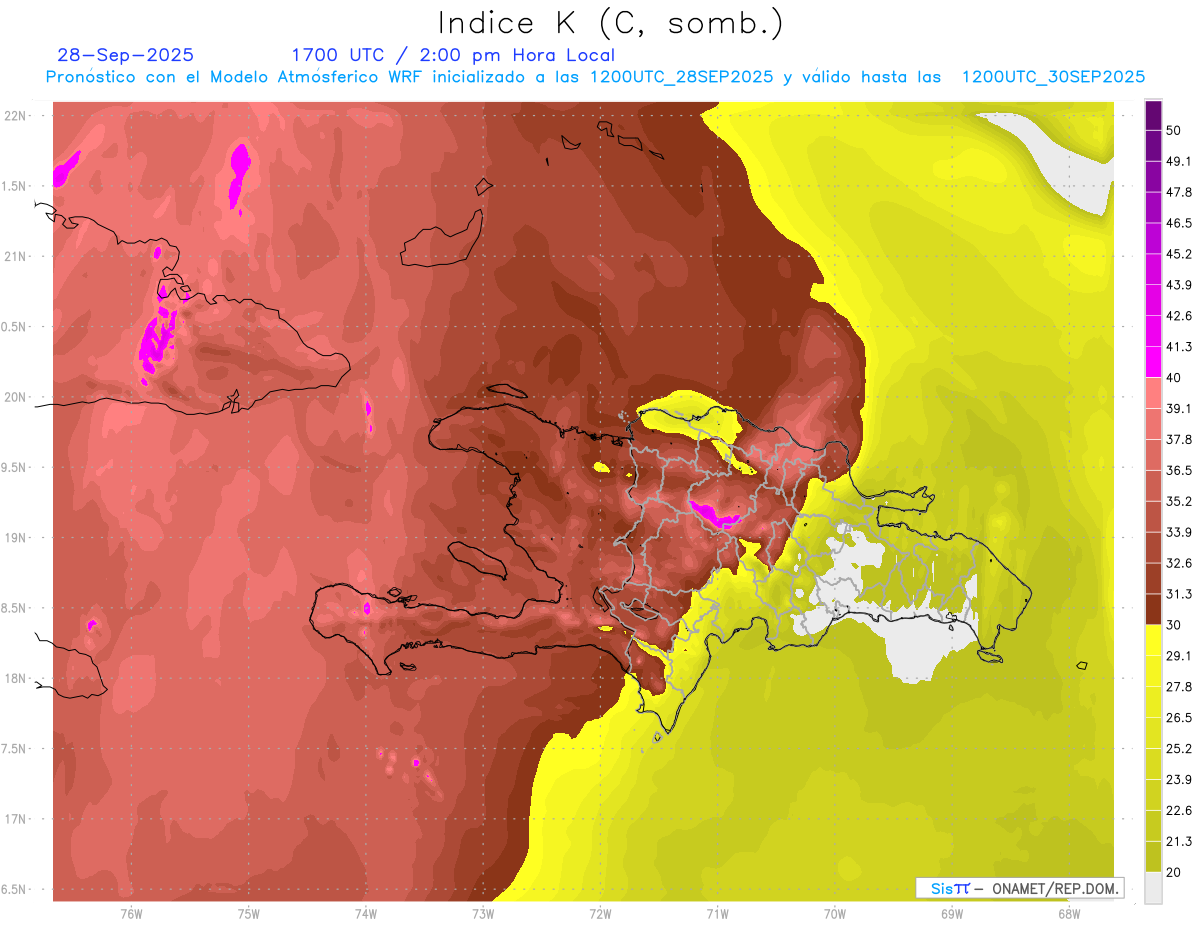The height and width of the screenshot is (927, 1200).
Task: Click the 45.2 colorbar value
Action: pyautogui.click(x=1180, y=254)
